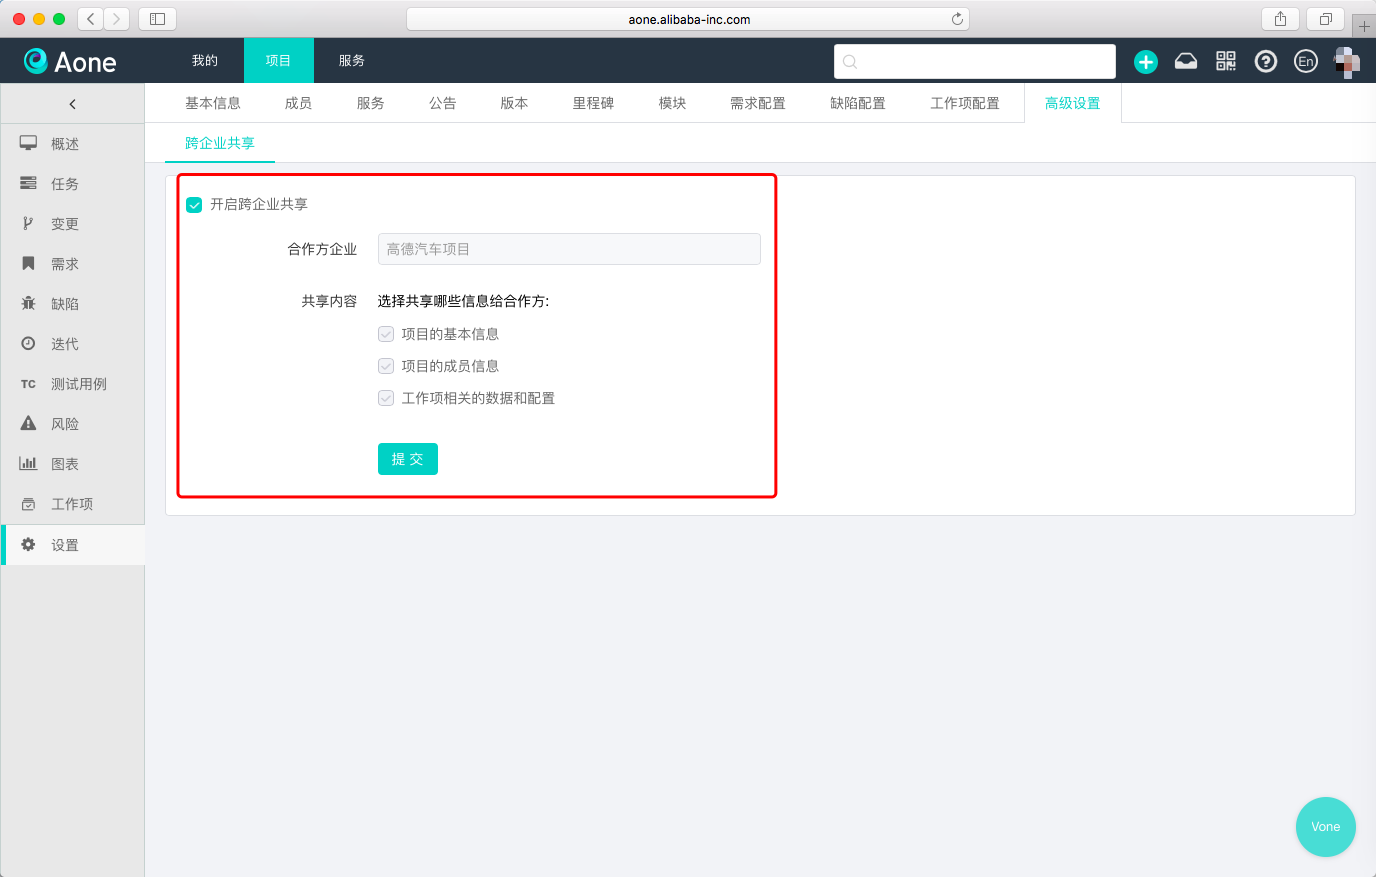Toggle 开启跨企业共享 checkbox

194,205
